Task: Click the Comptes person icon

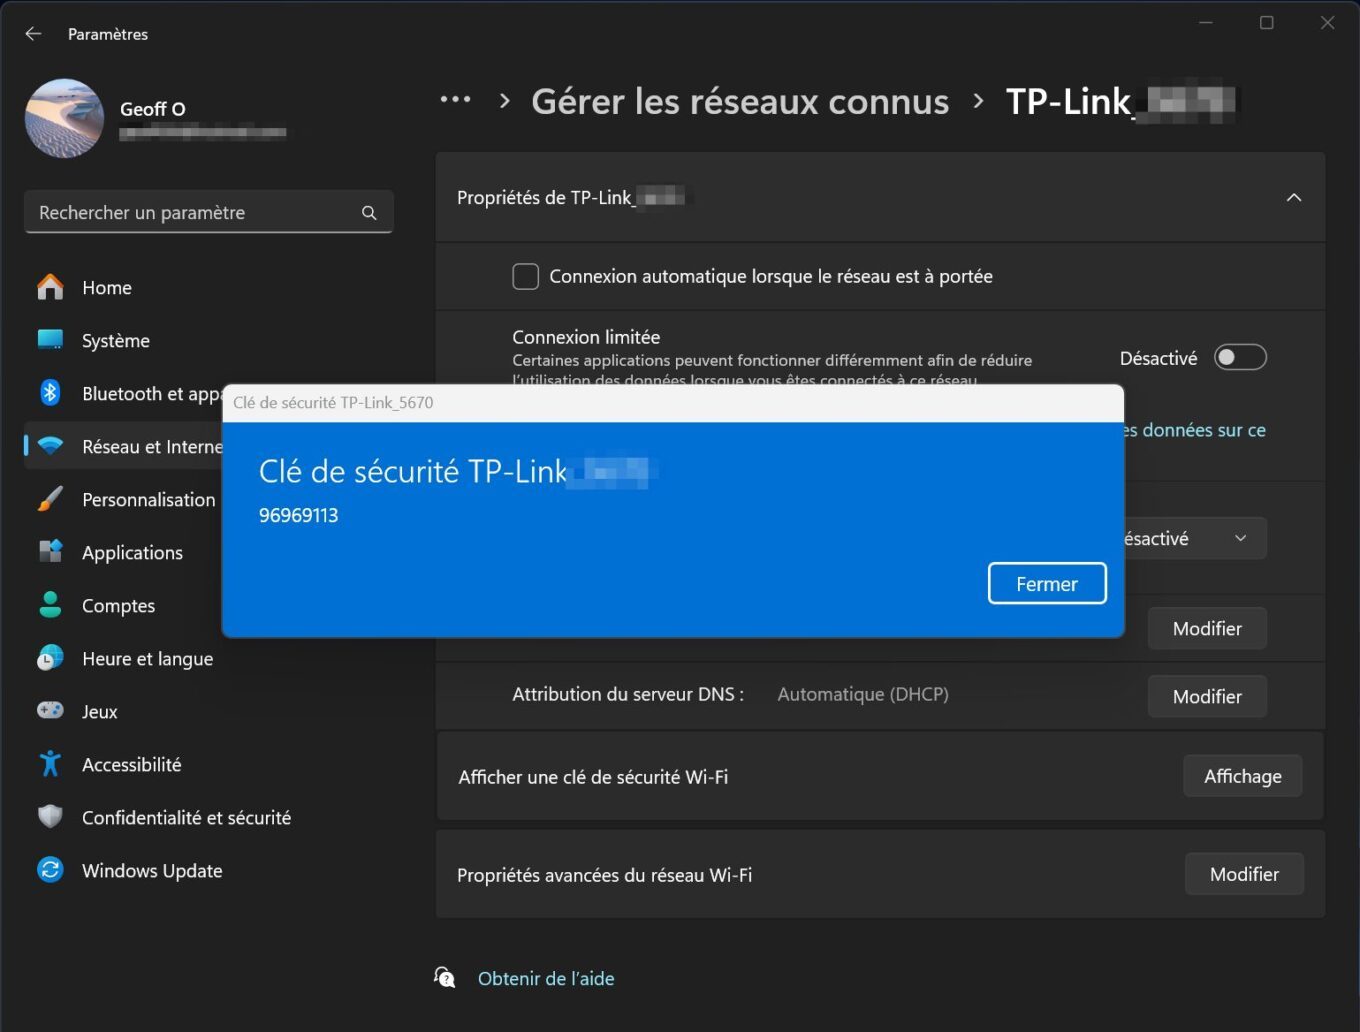Action: 50,605
